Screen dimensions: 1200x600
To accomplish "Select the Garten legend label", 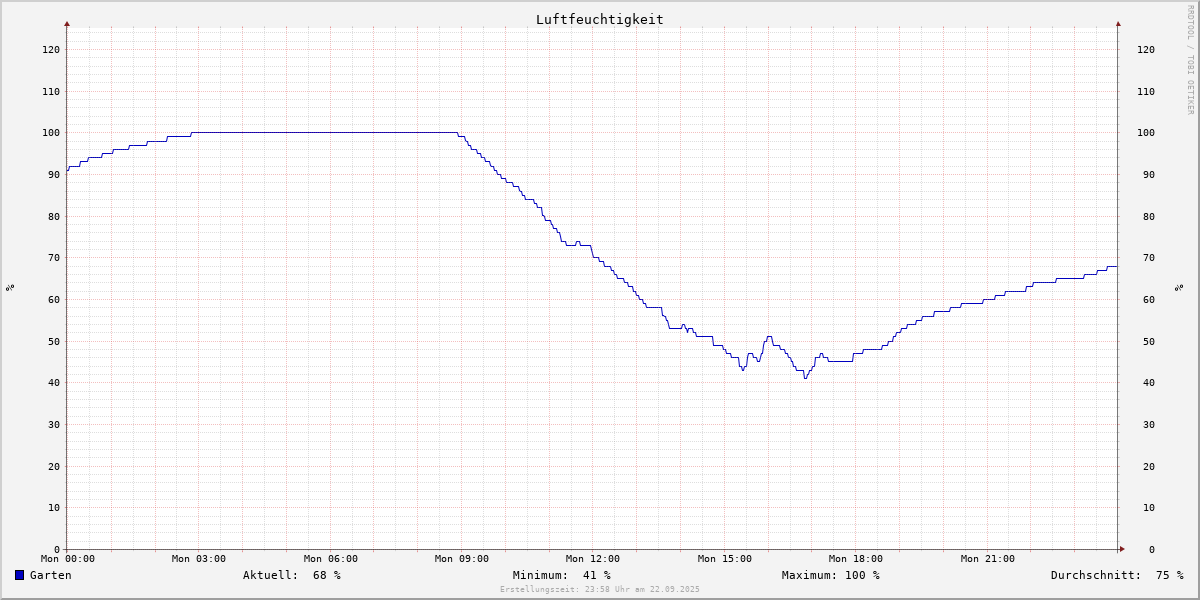I will 50,575.
